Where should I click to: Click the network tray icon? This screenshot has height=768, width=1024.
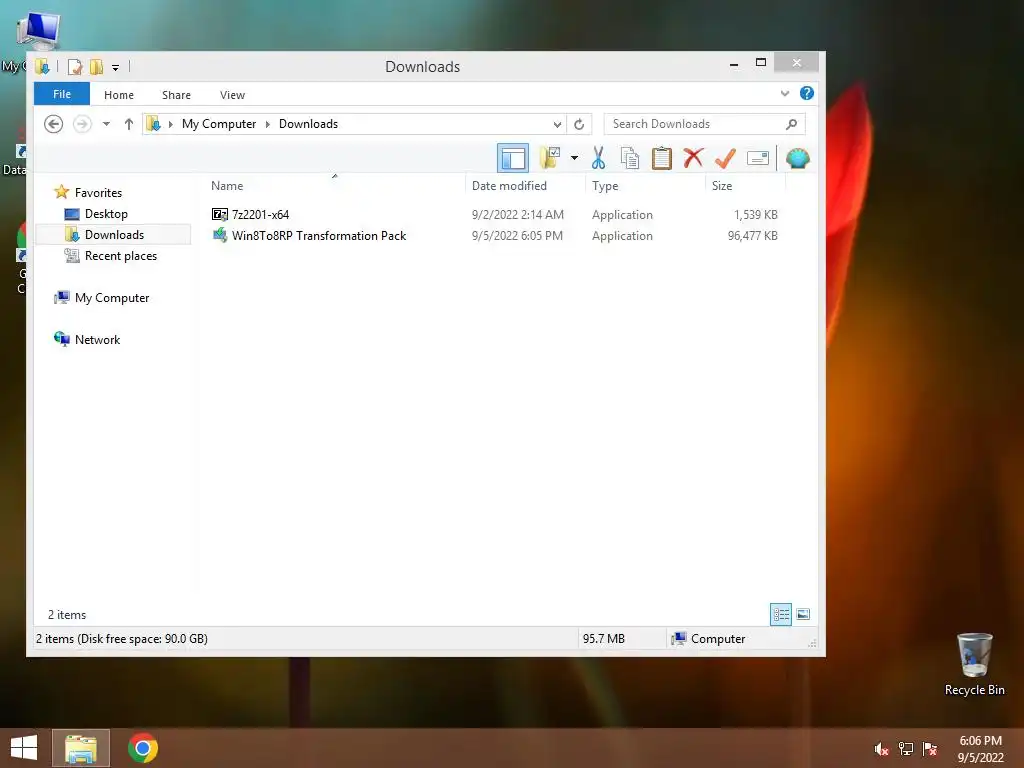(906, 748)
